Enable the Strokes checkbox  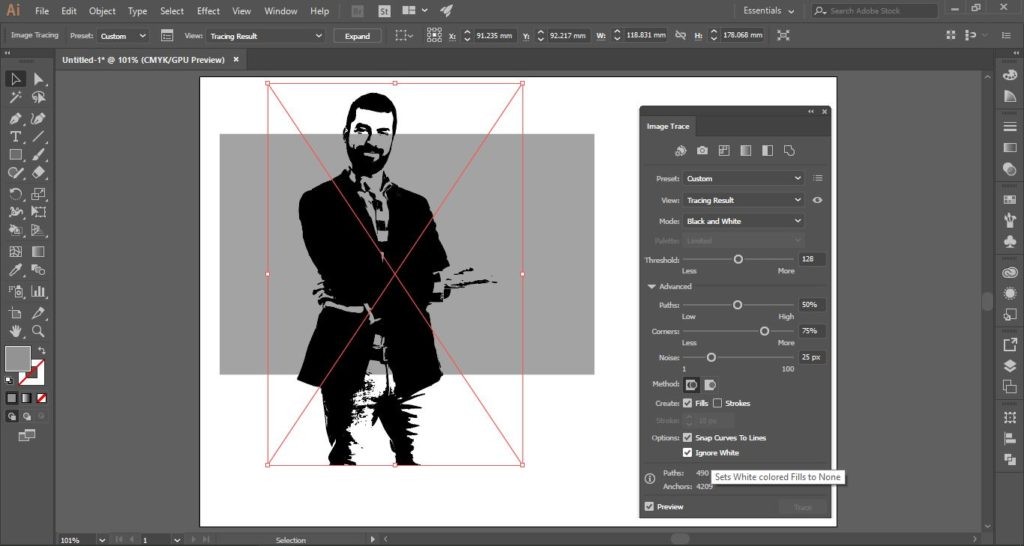point(718,403)
